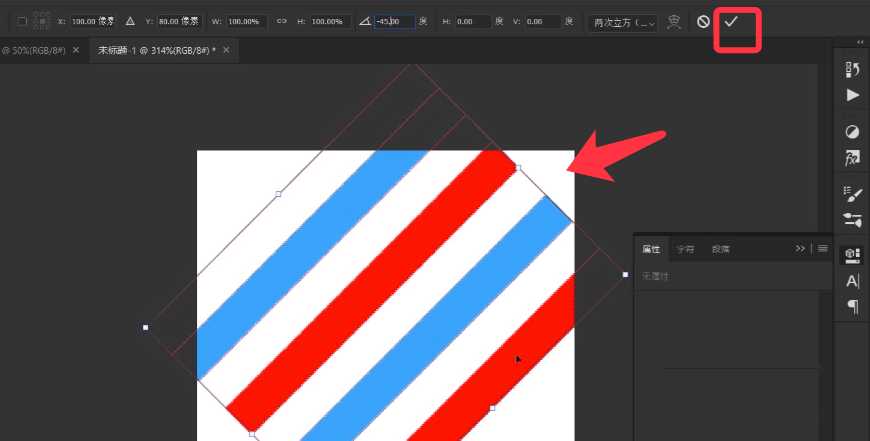Open the properties panel flyout menu

(x=822, y=248)
